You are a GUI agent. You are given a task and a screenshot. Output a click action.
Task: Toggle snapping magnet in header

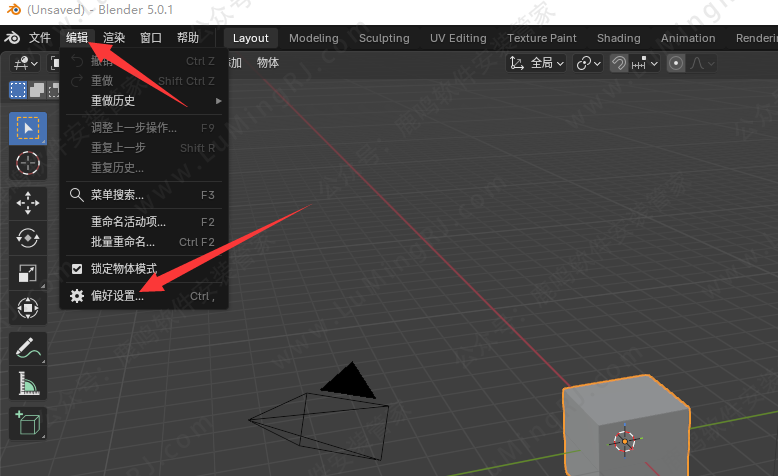tap(619, 63)
